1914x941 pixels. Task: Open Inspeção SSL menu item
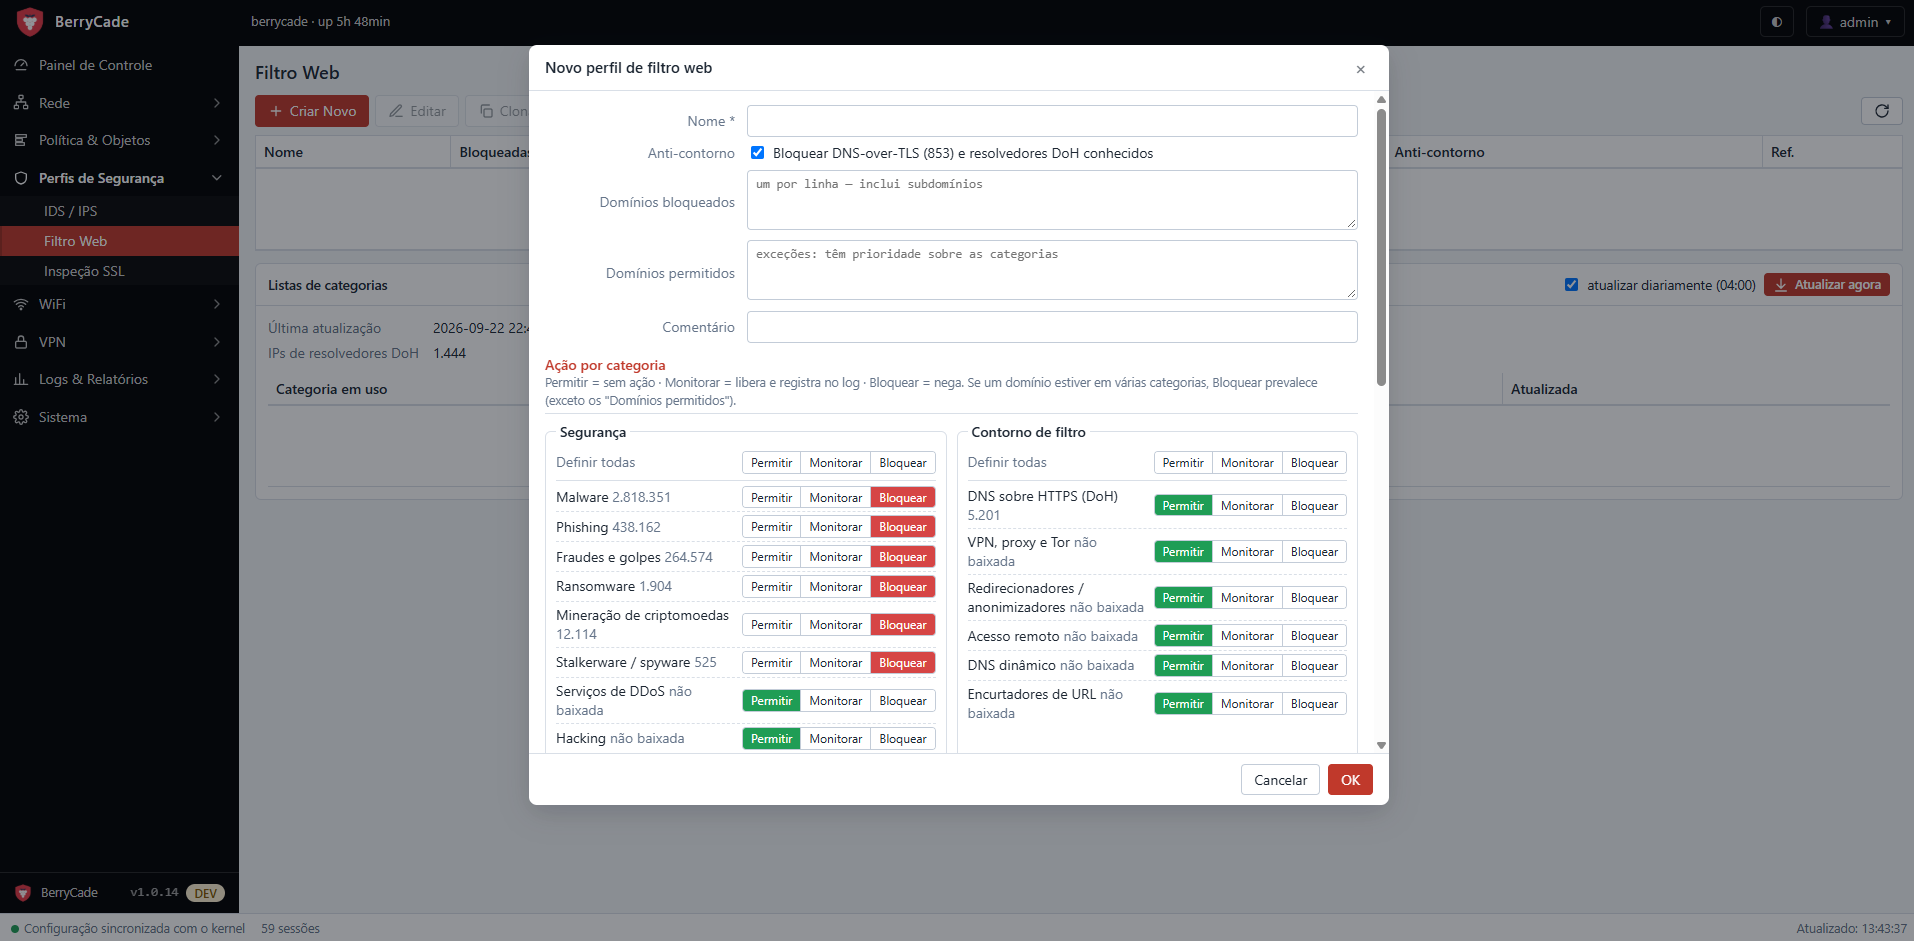119,271
